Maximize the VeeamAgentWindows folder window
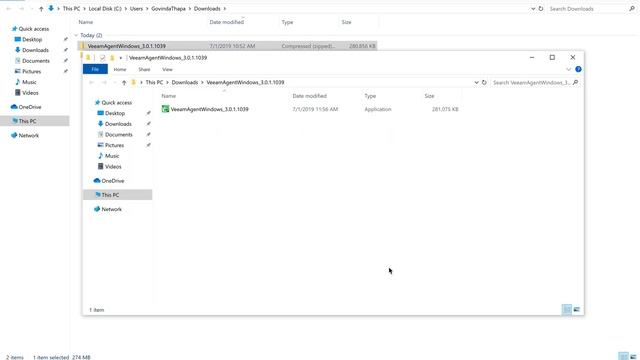 pos(552,58)
